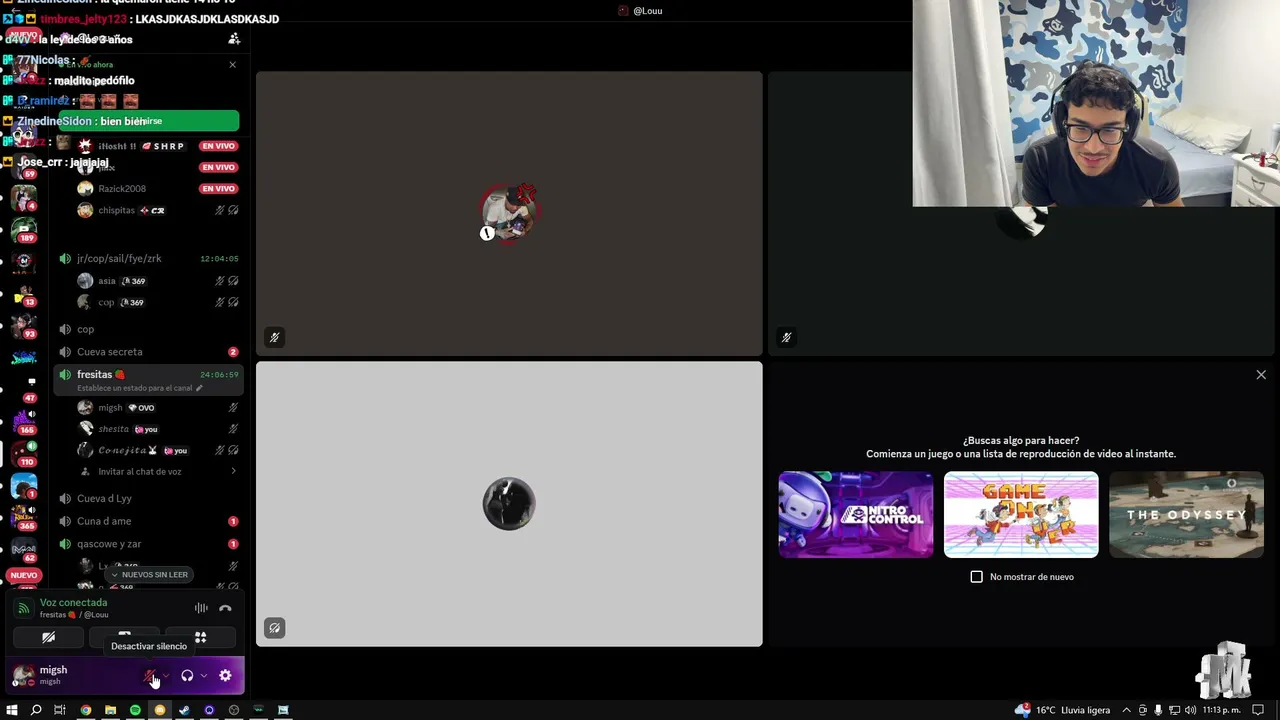Expand the Invitar al chat de voz chevron
The width and height of the screenshot is (1280, 720).
pyautogui.click(x=233, y=471)
